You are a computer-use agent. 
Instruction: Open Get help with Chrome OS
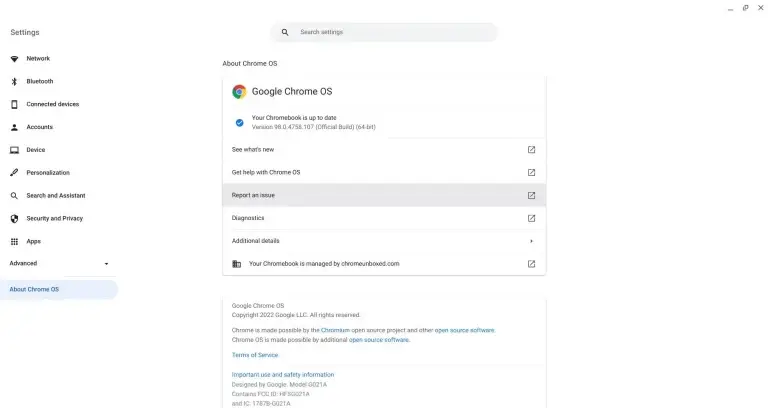click(266, 172)
